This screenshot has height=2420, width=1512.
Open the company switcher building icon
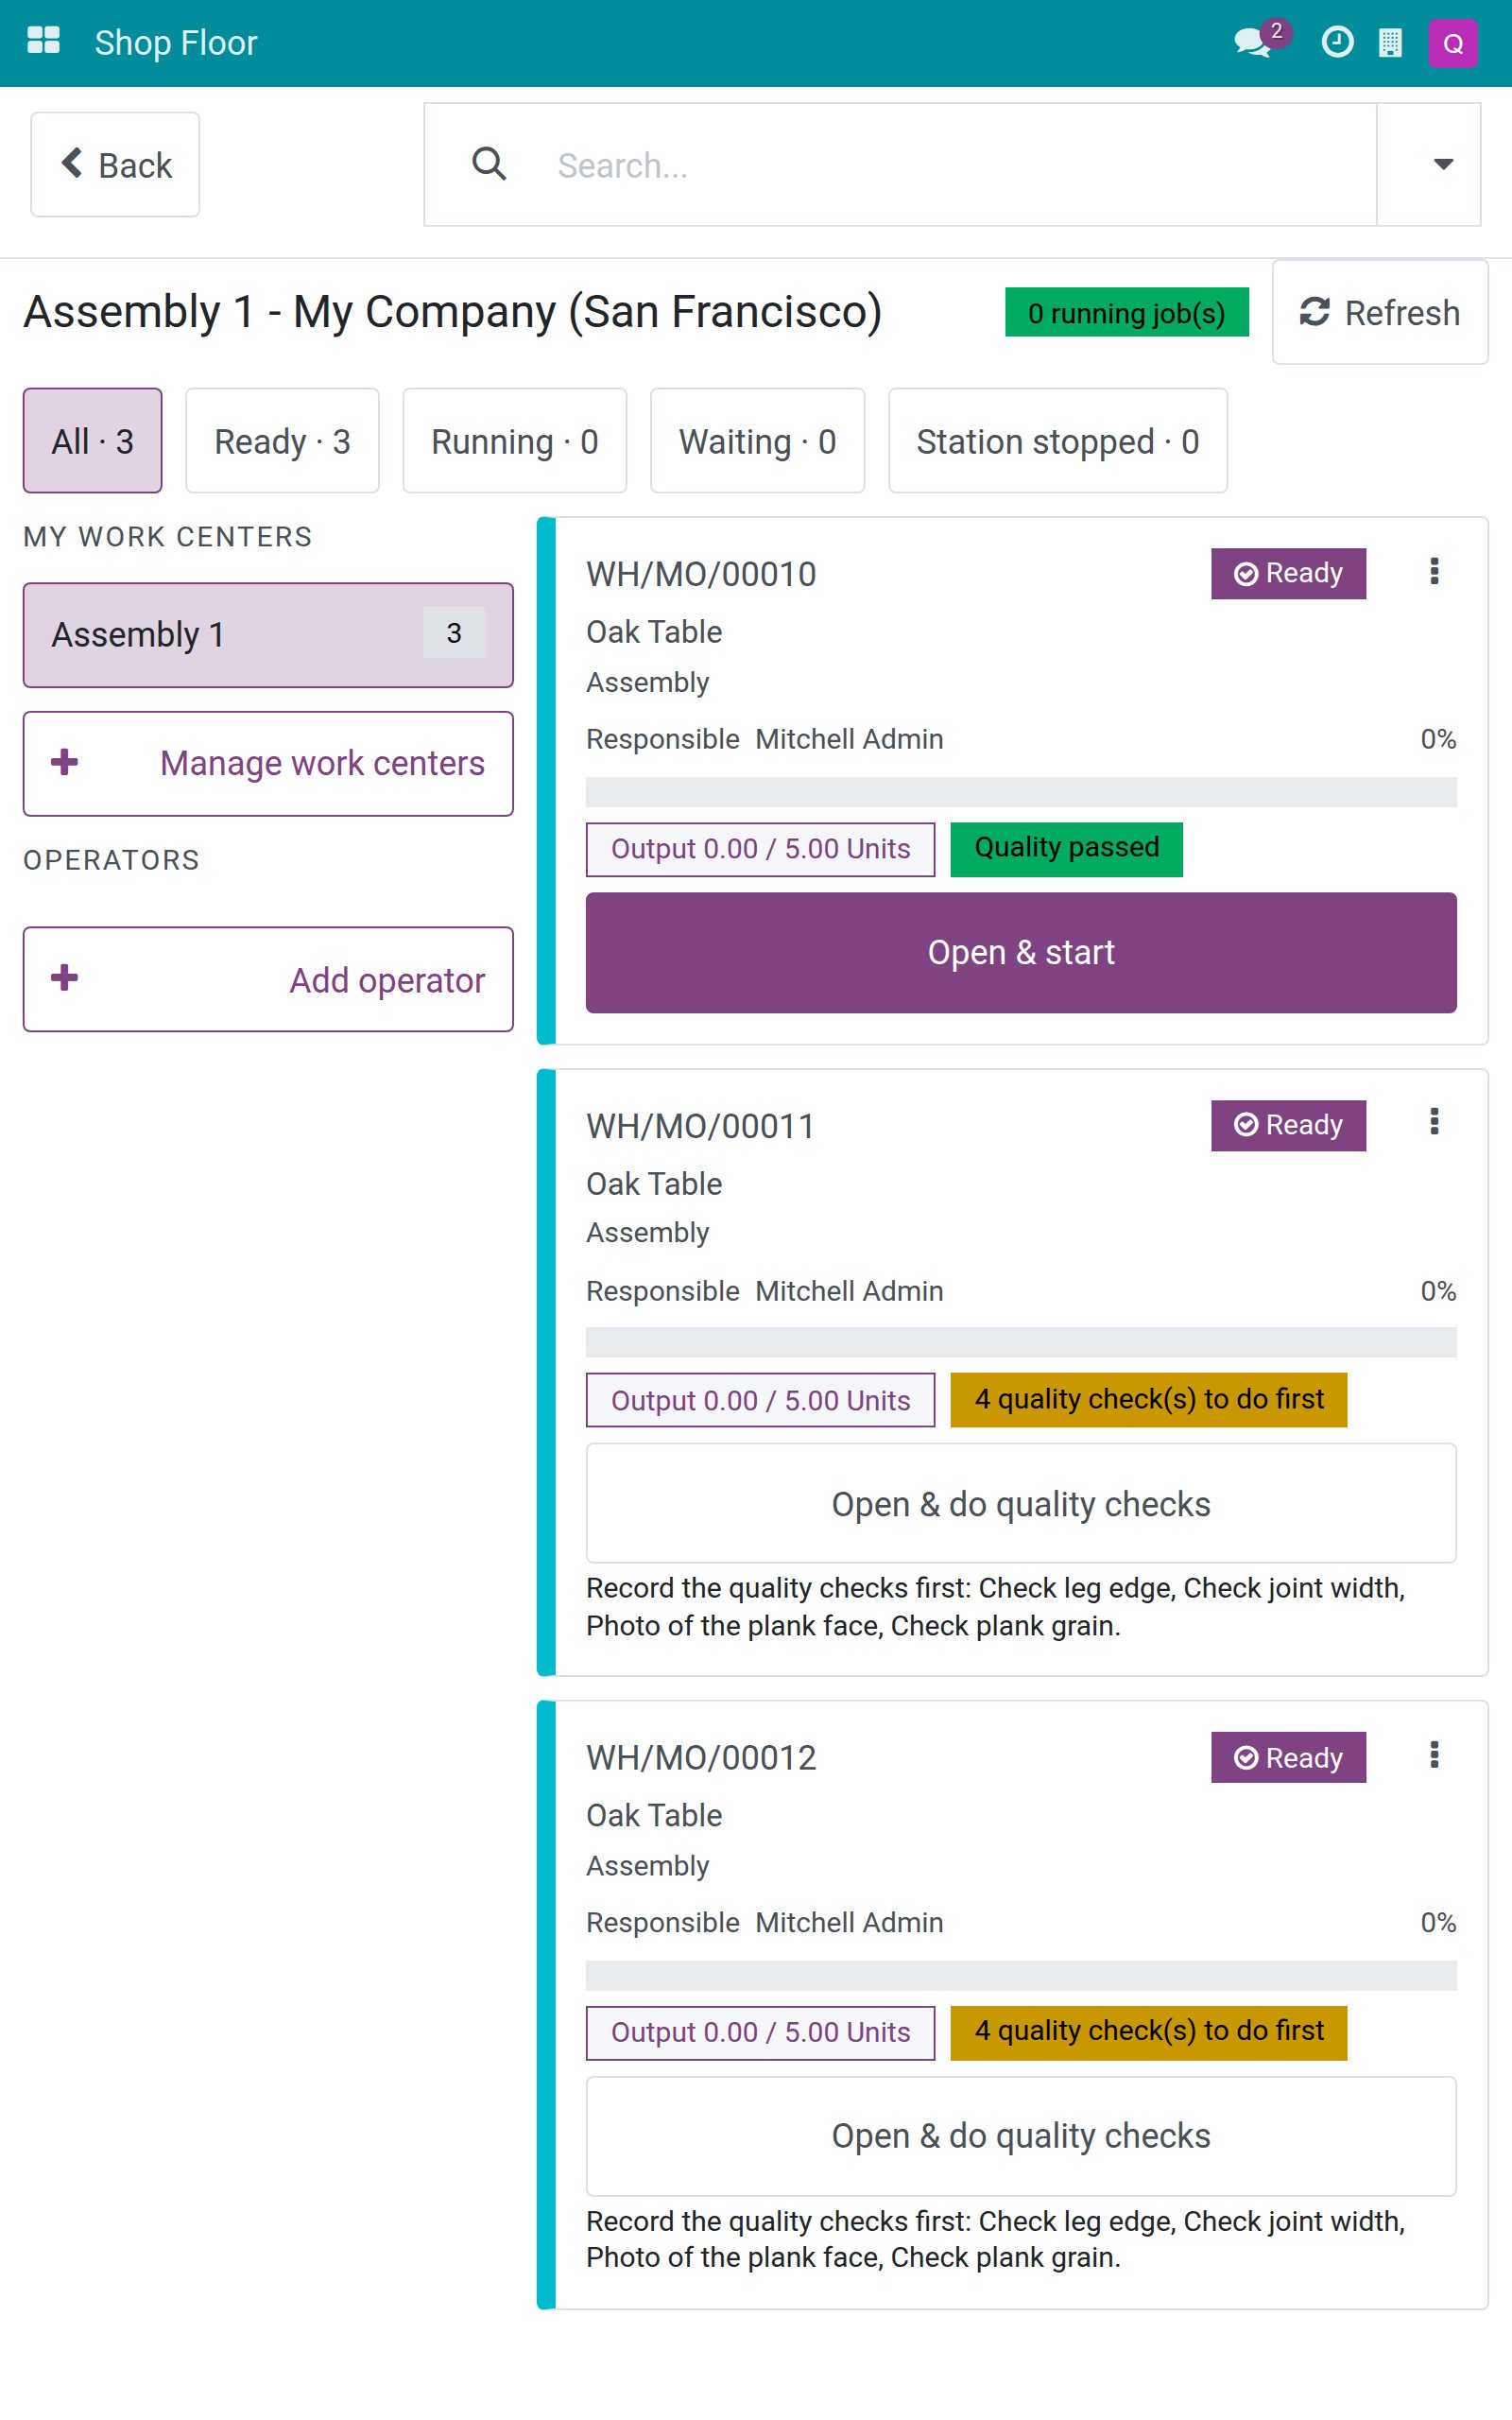tap(1390, 43)
